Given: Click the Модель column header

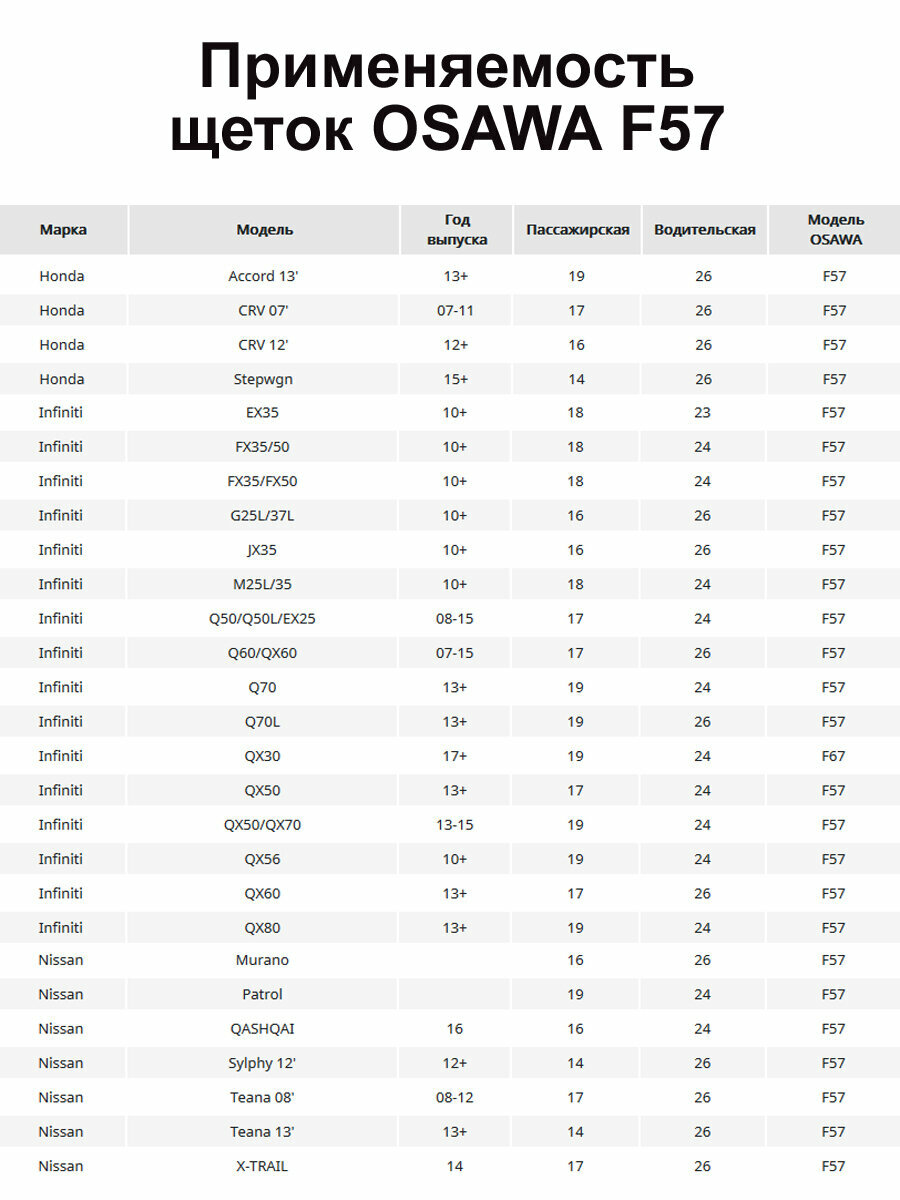Looking at the screenshot, I should click(x=264, y=230).
